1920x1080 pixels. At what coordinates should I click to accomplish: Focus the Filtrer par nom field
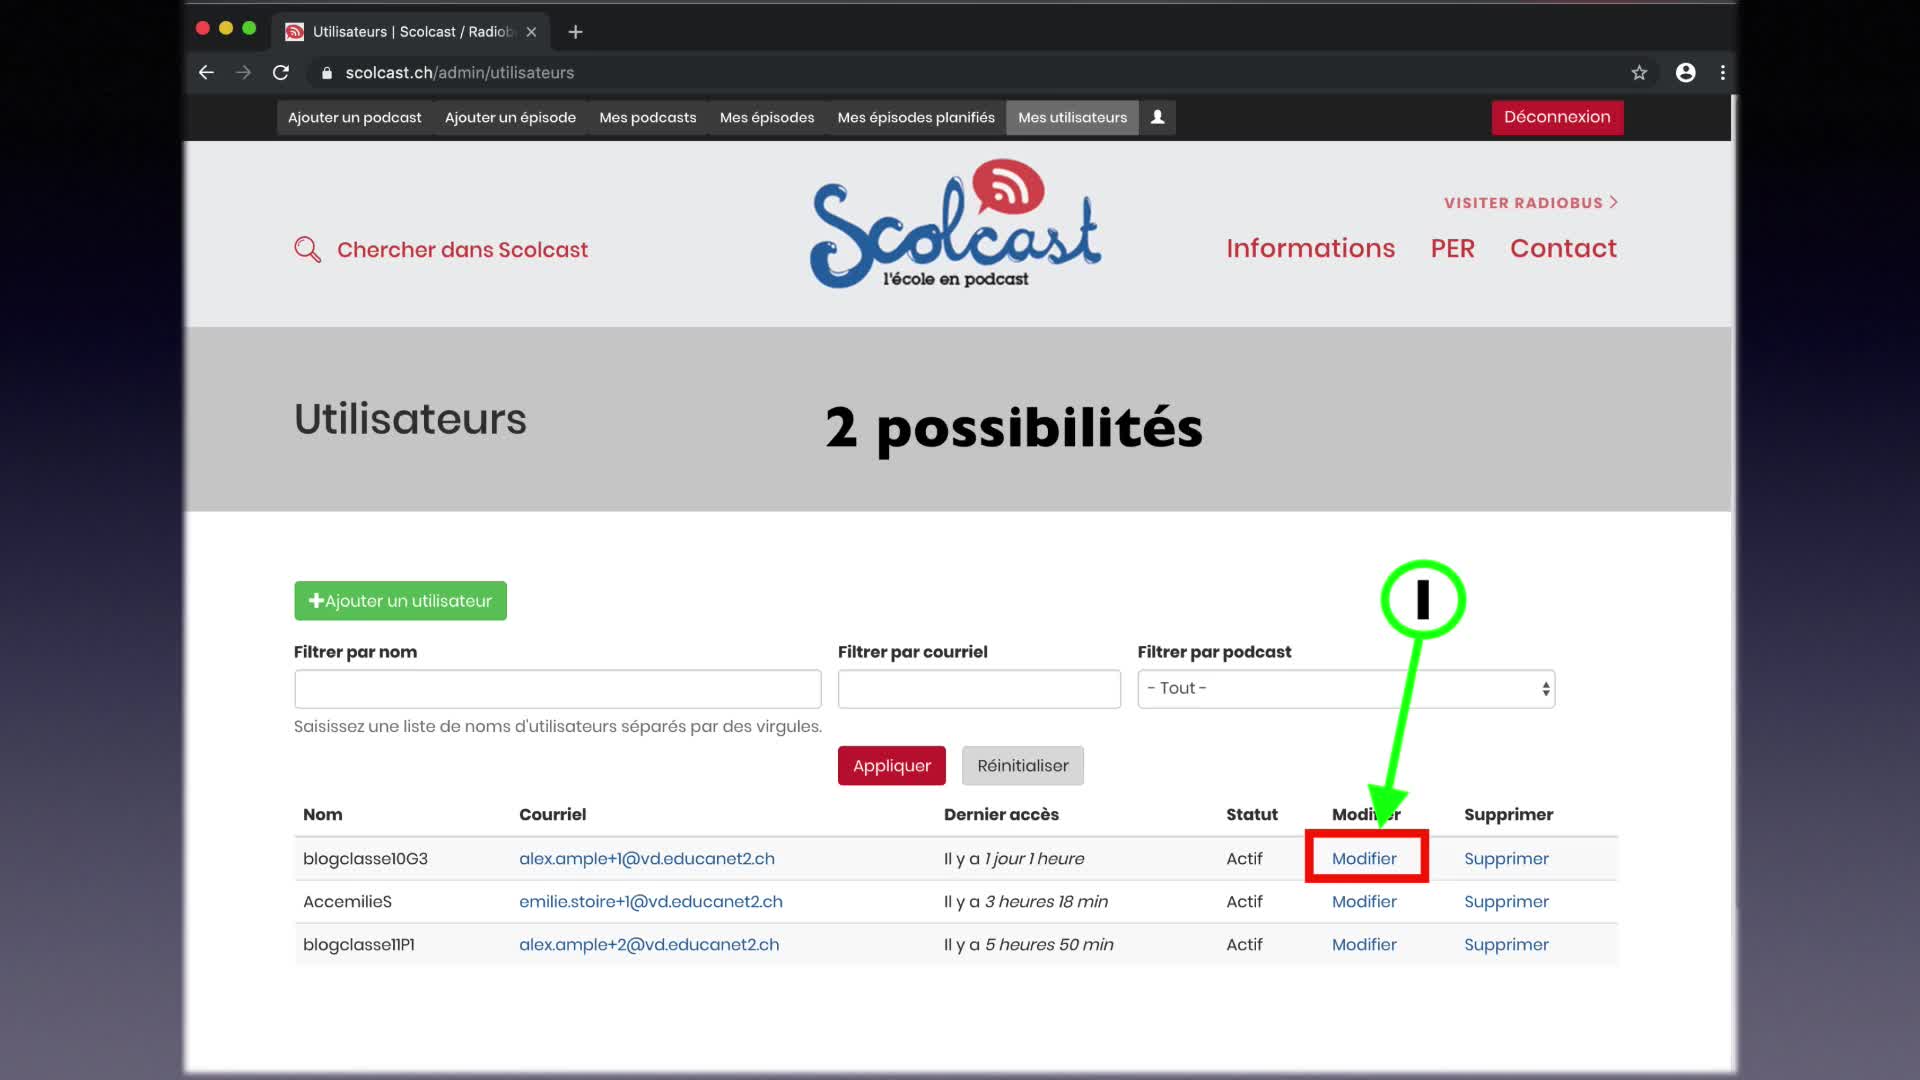tap(557, 688)
